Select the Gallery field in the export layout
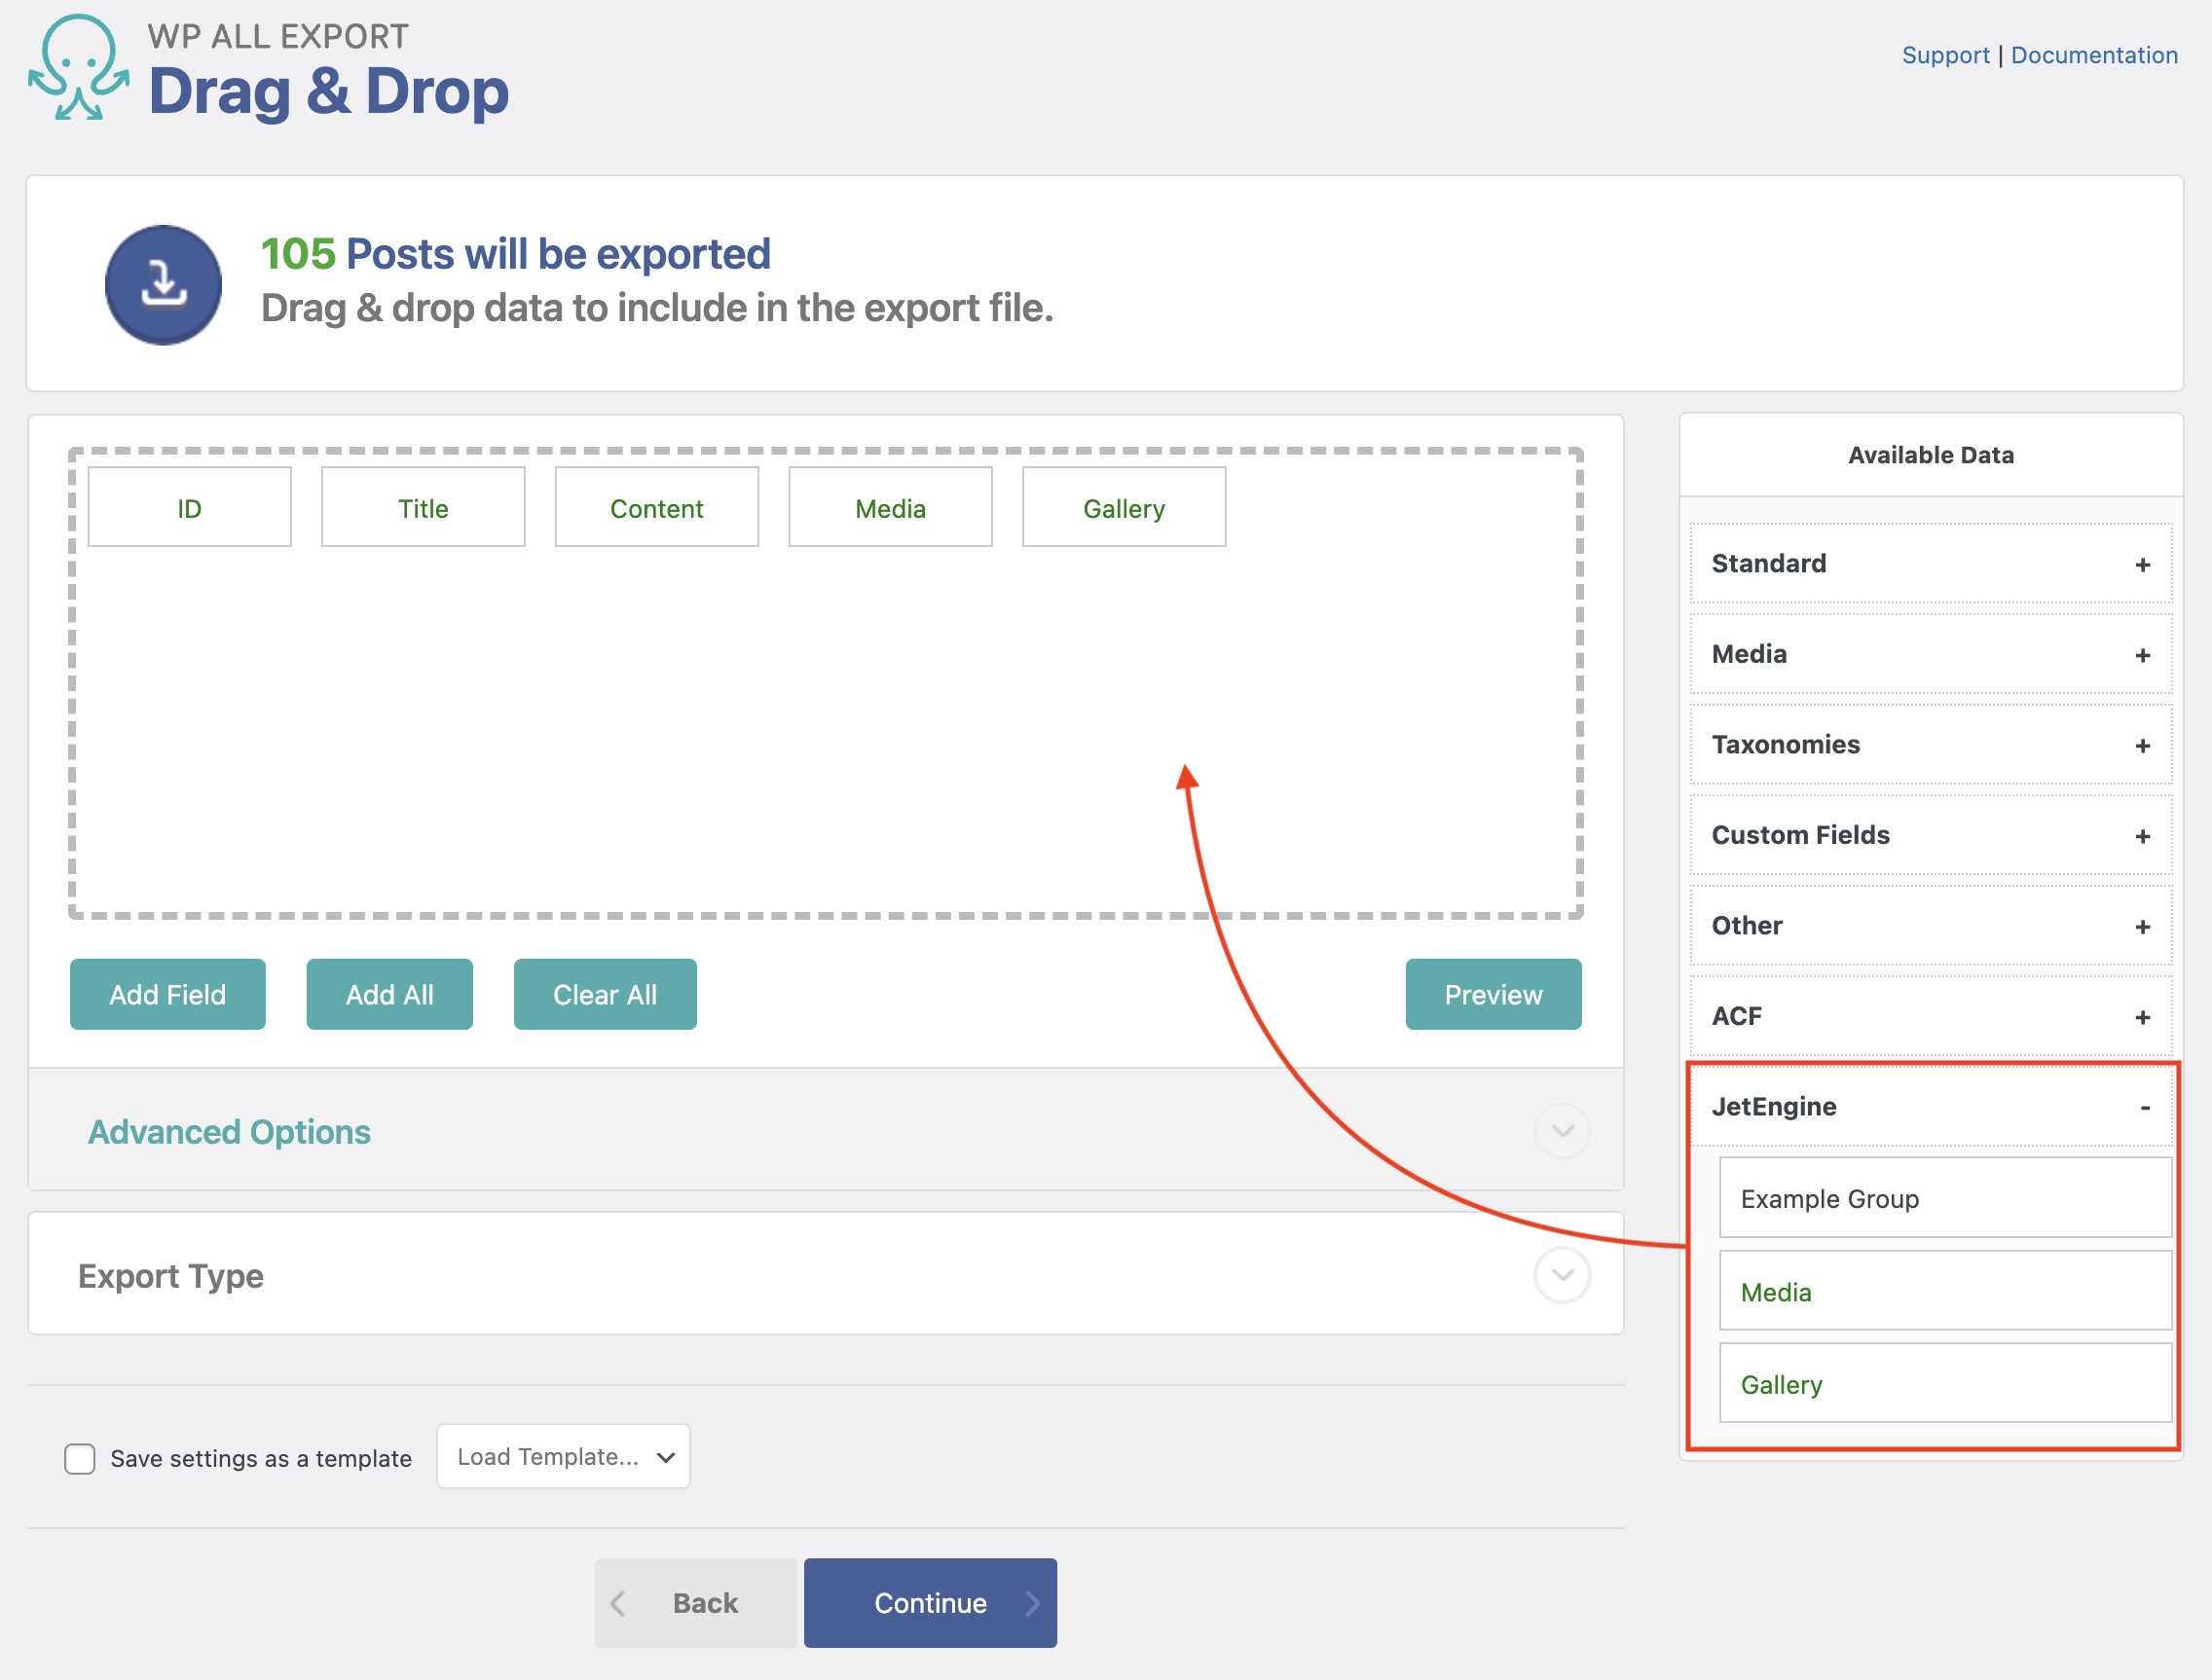 pyautogui.click(x=1123, y=507)
